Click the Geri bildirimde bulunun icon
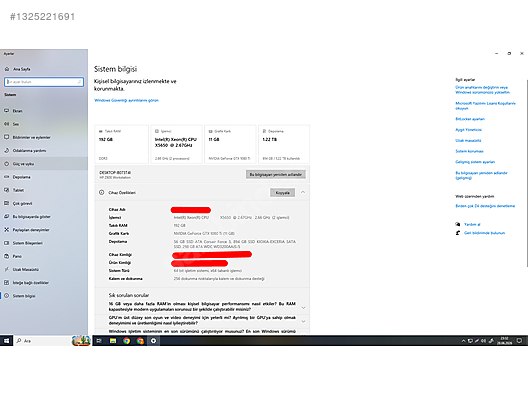The height and width of the screenshot is (396, 528). pos(458,233)
